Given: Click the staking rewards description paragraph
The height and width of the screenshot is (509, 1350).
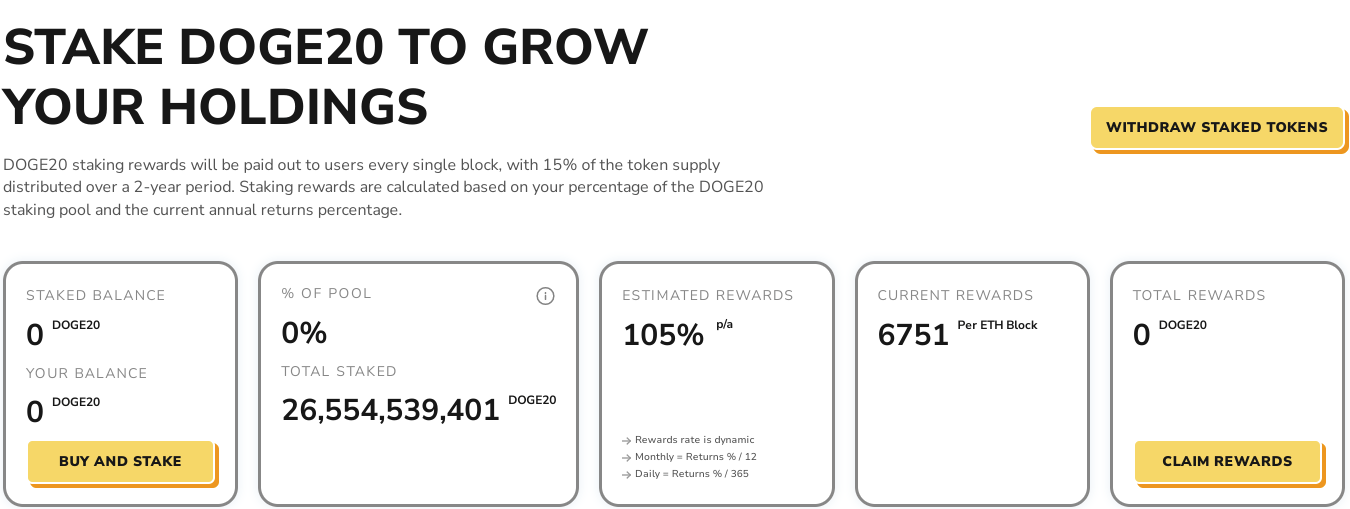Looking at the screenshot, I should point(383,187).
